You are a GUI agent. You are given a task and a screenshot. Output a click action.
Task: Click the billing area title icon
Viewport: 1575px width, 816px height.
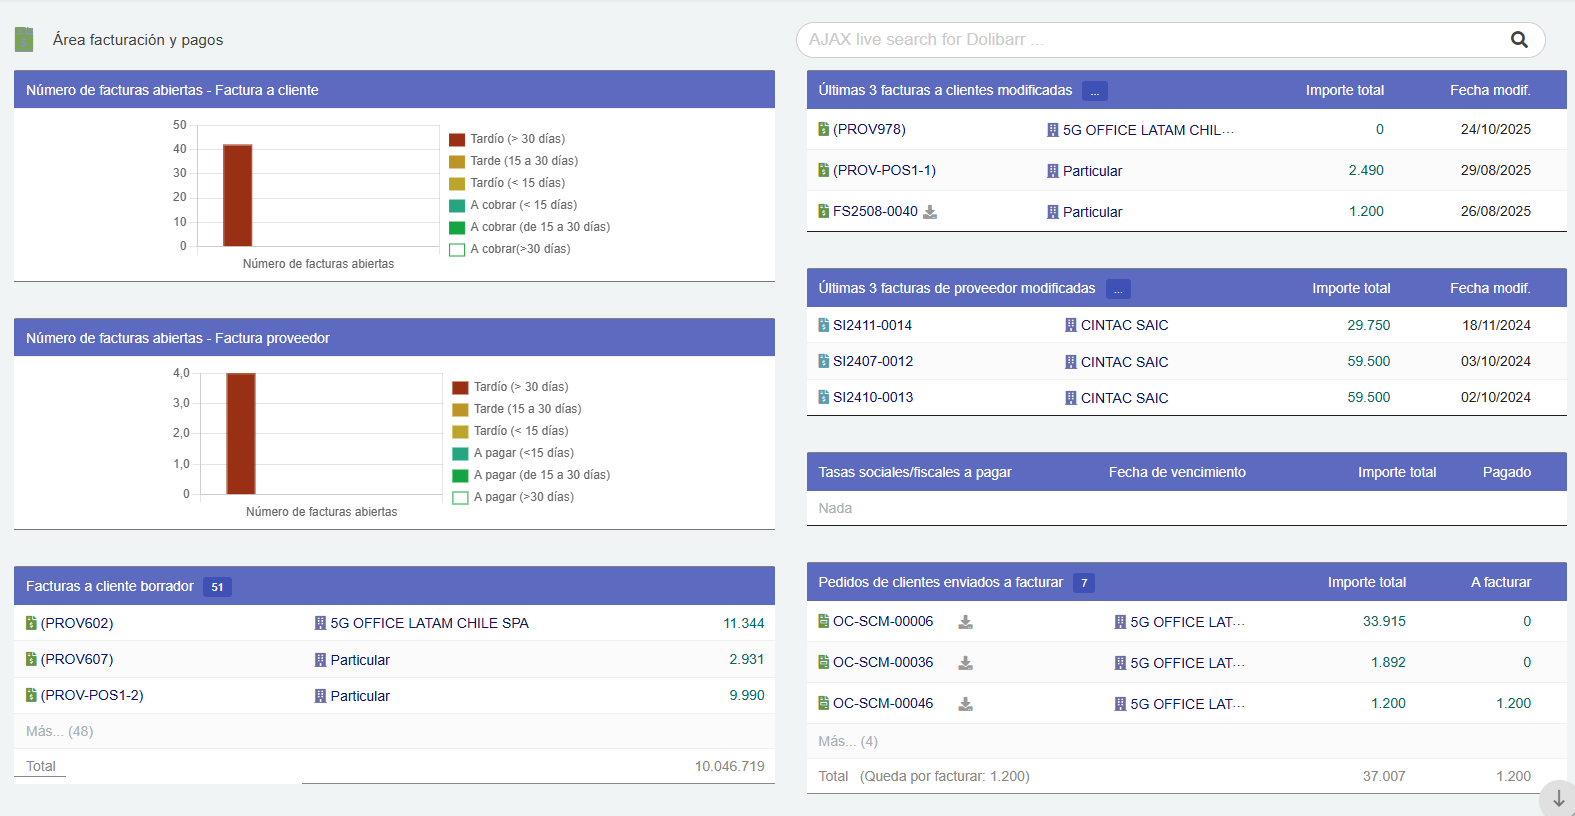click(x=25, y=40)
